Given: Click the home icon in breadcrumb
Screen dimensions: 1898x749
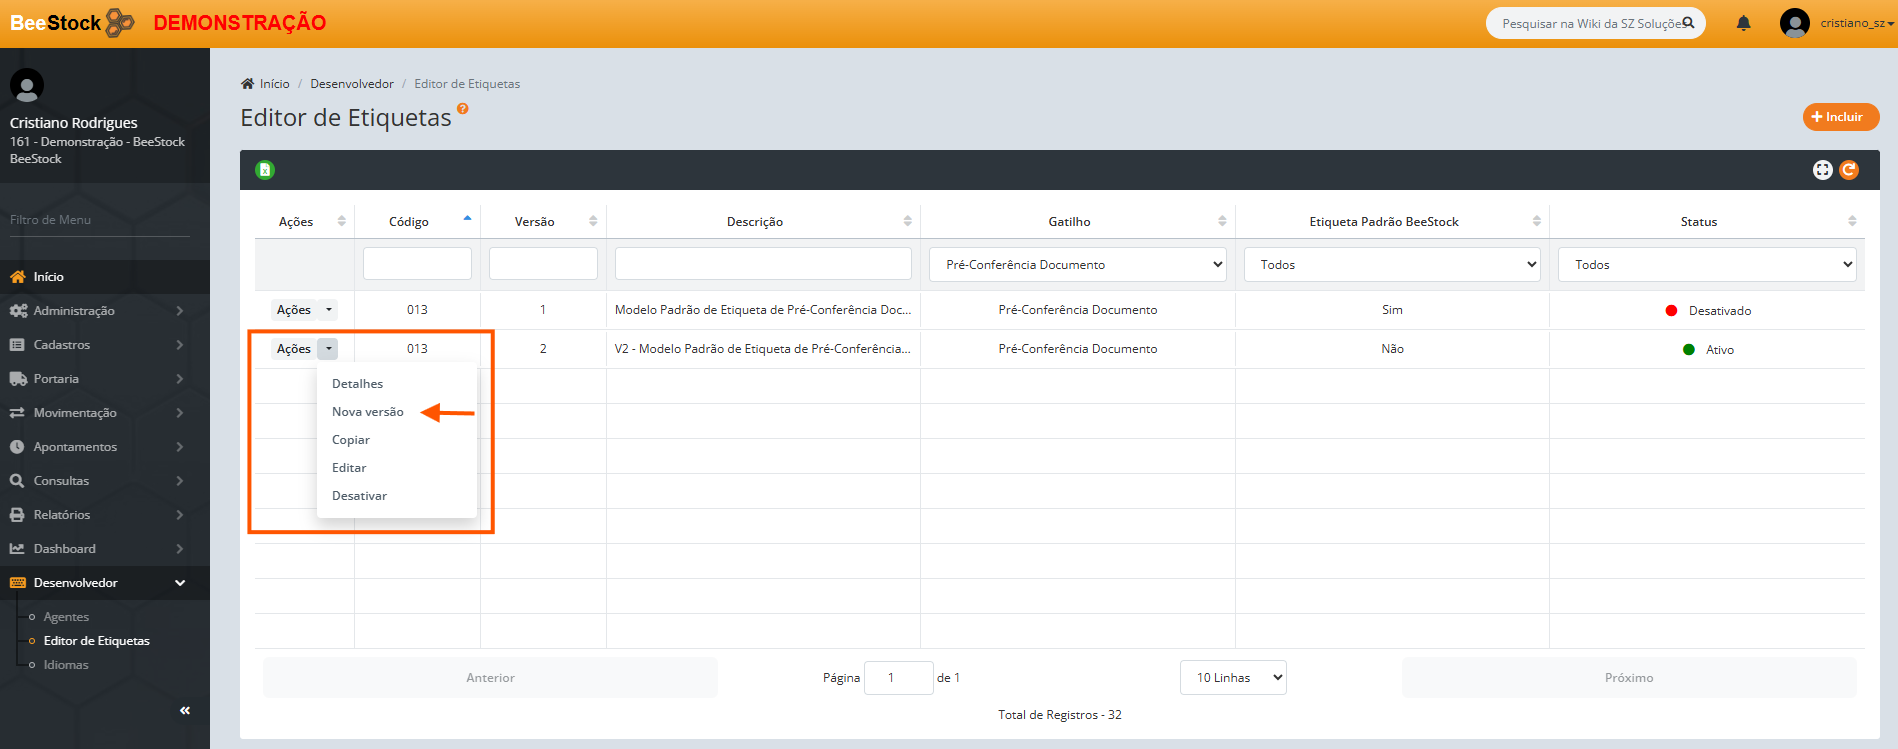Looking at the screenshot, I should (248, 84).
